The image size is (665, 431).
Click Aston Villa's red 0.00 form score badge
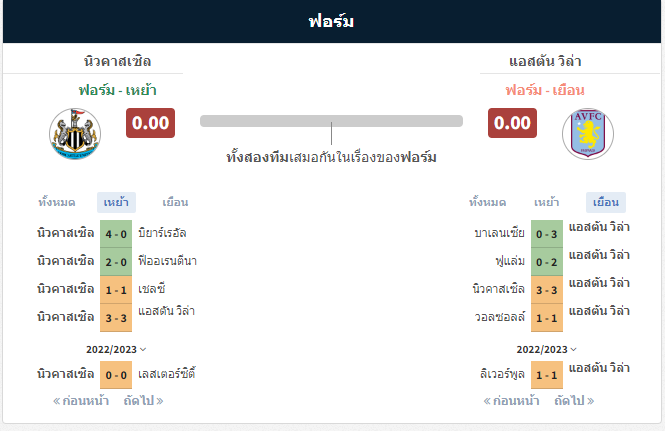coord(512,123)
